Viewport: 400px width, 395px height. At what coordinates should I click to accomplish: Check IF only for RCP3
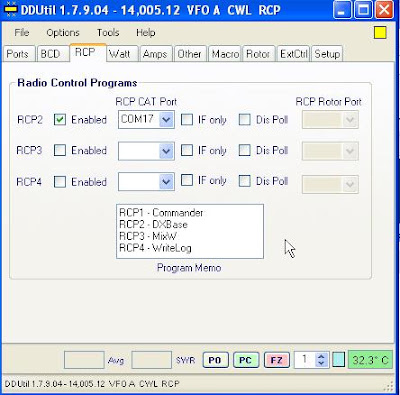click(x=187, y=150)
